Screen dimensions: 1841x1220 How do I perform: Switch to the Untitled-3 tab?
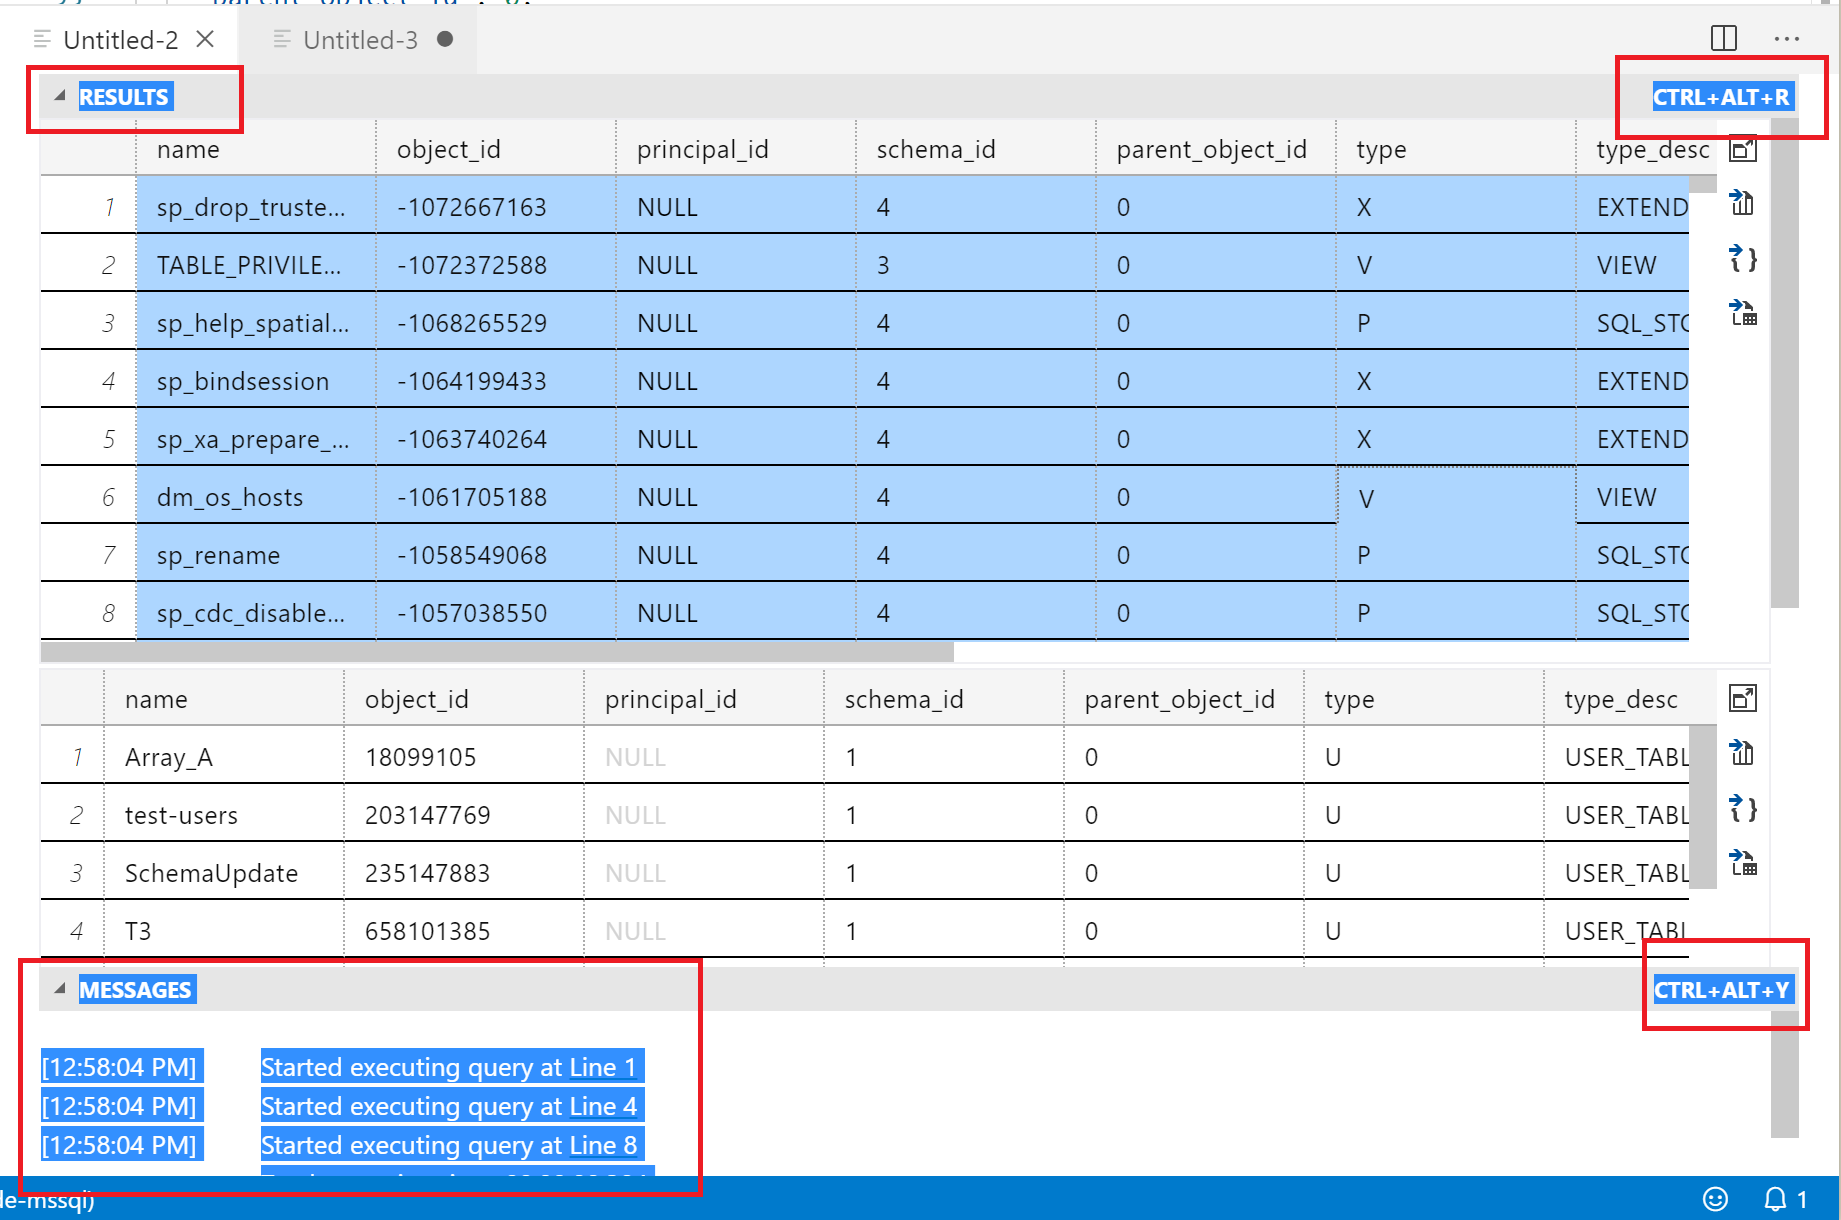click(360, 39)
